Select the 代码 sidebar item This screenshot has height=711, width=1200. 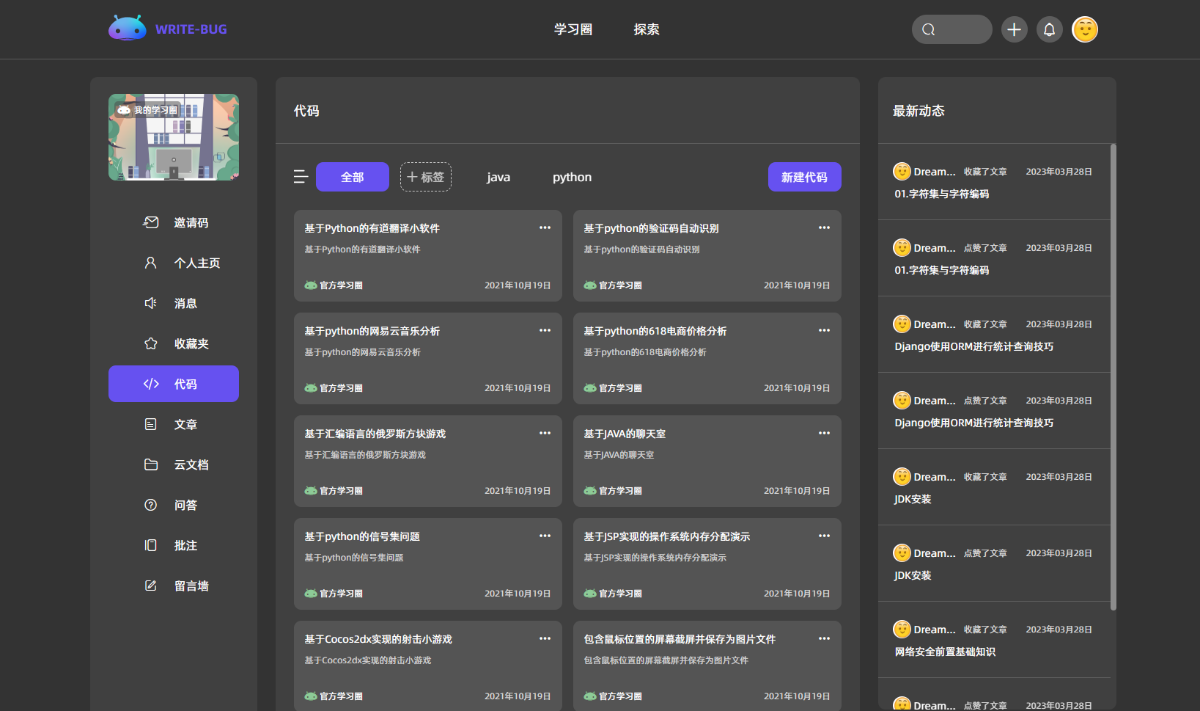[174, 384]
